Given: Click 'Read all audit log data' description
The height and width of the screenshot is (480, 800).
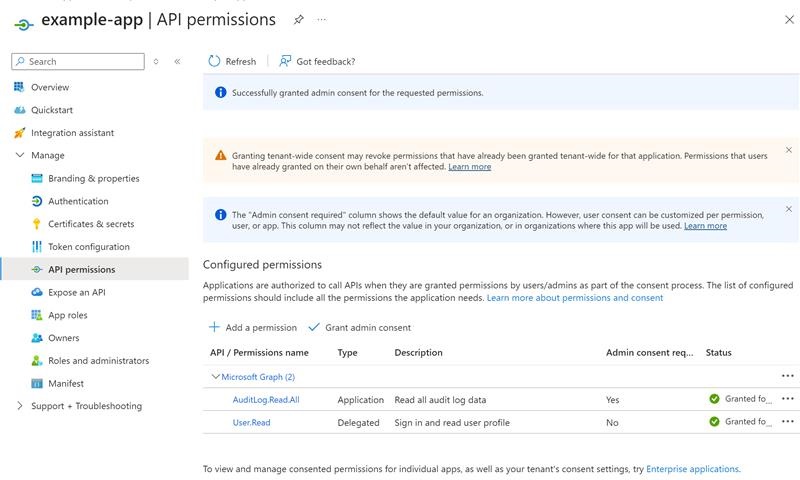Looking at the screenshot, I should click(x=440, y=400).
